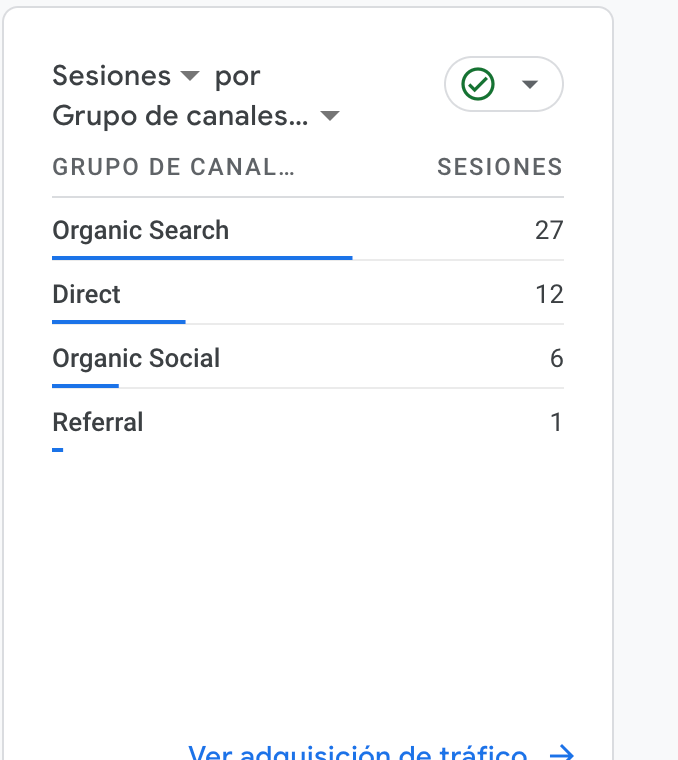Click the blue bar under Direct

tap(118, 322)
